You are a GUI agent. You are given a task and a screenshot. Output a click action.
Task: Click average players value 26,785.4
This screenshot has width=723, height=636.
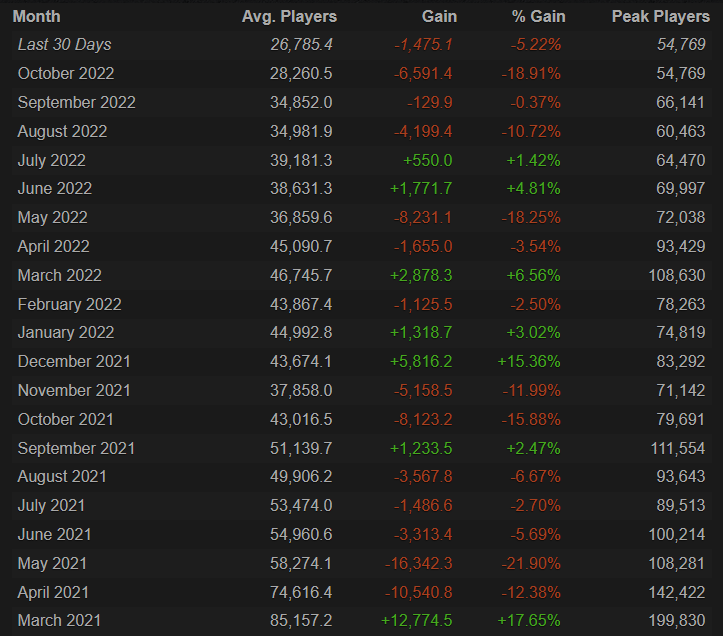[x=302, y=45]
